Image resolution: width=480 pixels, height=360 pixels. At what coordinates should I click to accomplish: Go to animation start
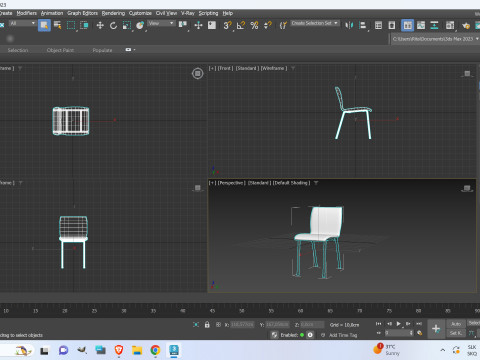(x=378, y=323)
